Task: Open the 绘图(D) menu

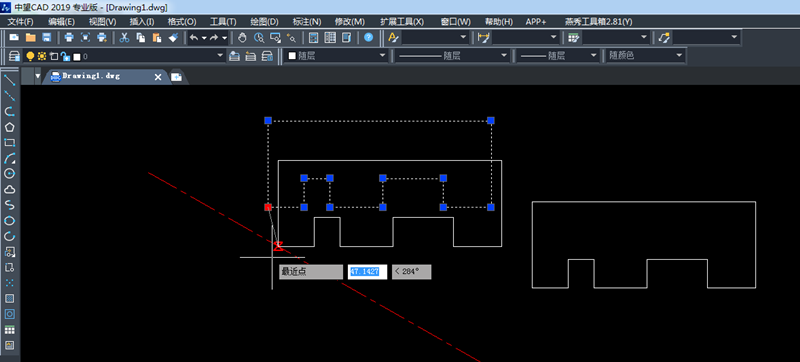Action: click(264, 22)
